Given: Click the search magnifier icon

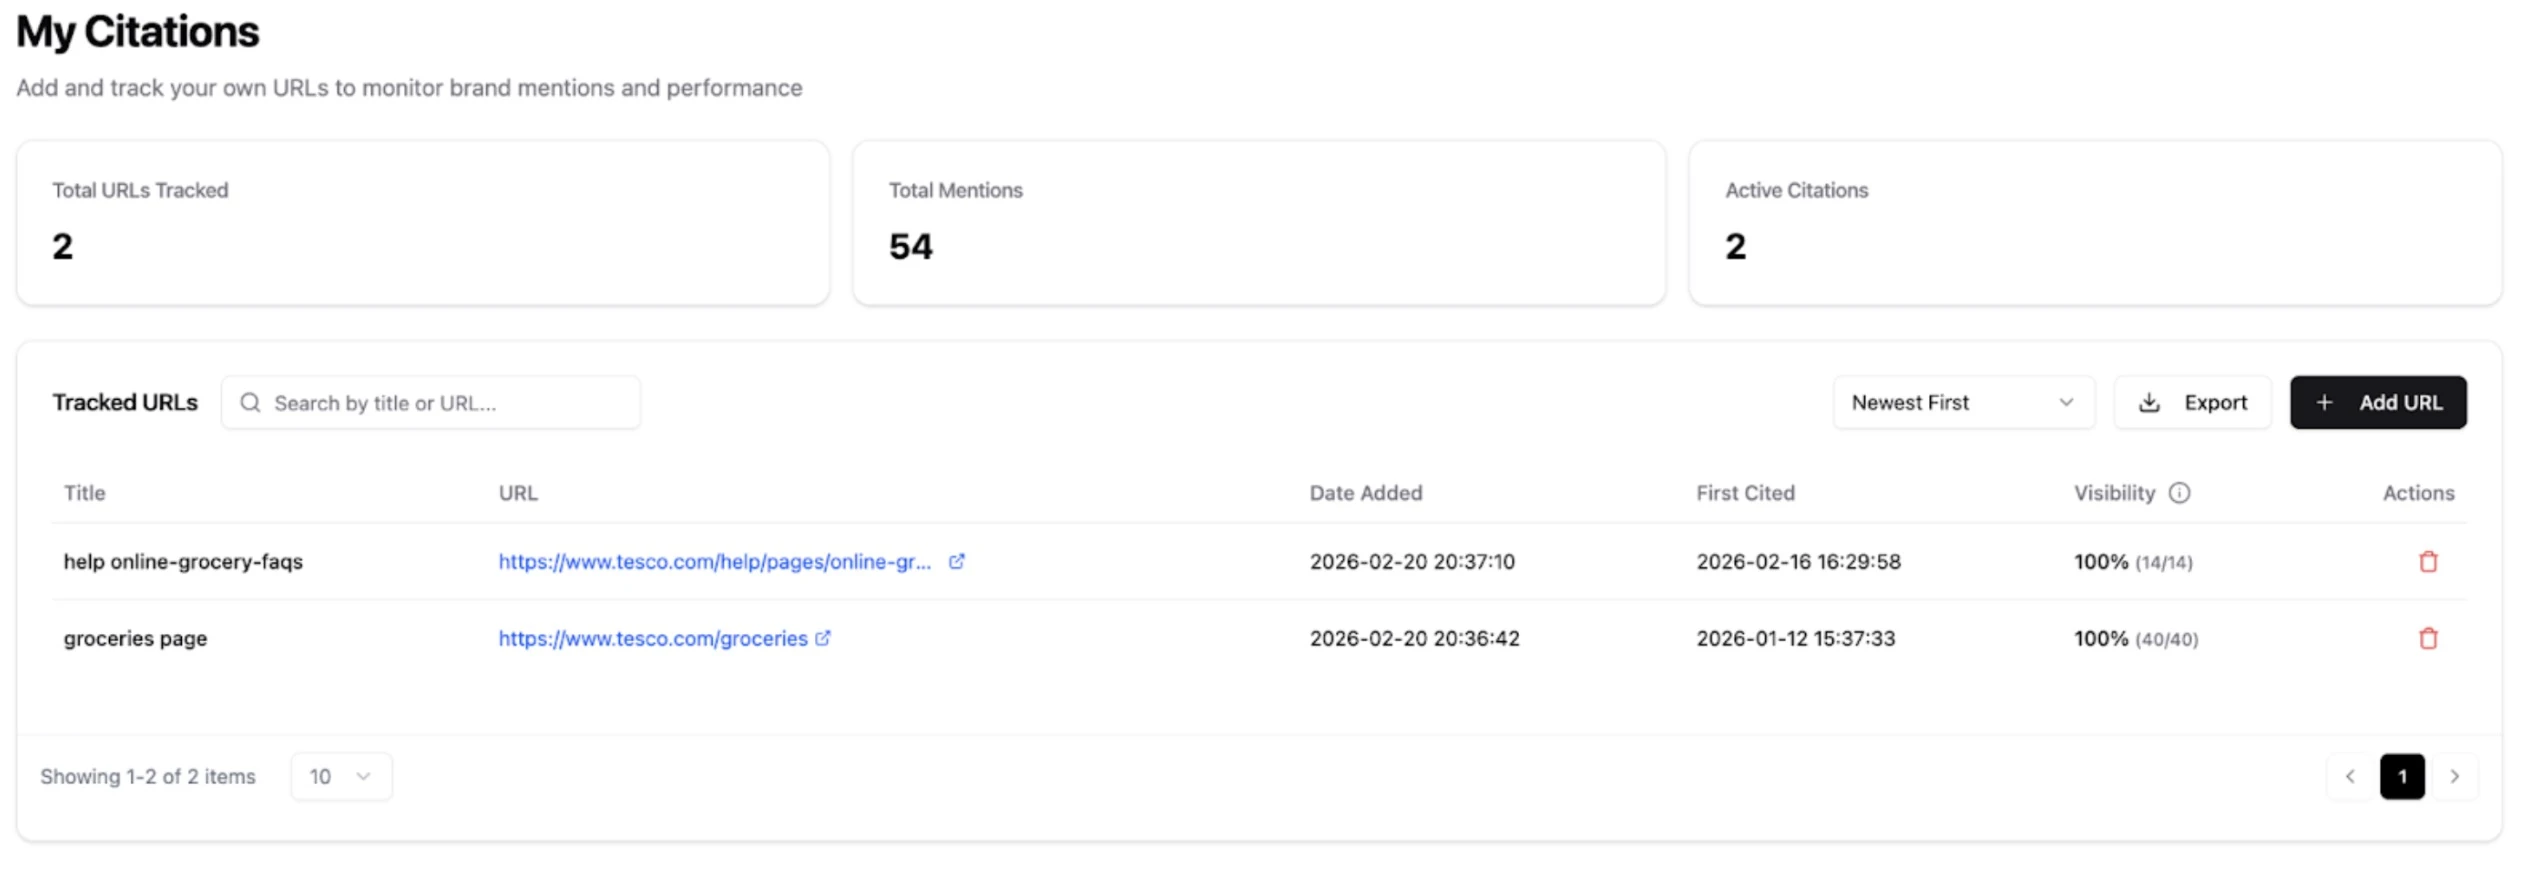Looking at the screenshot, I should point(250,403).
